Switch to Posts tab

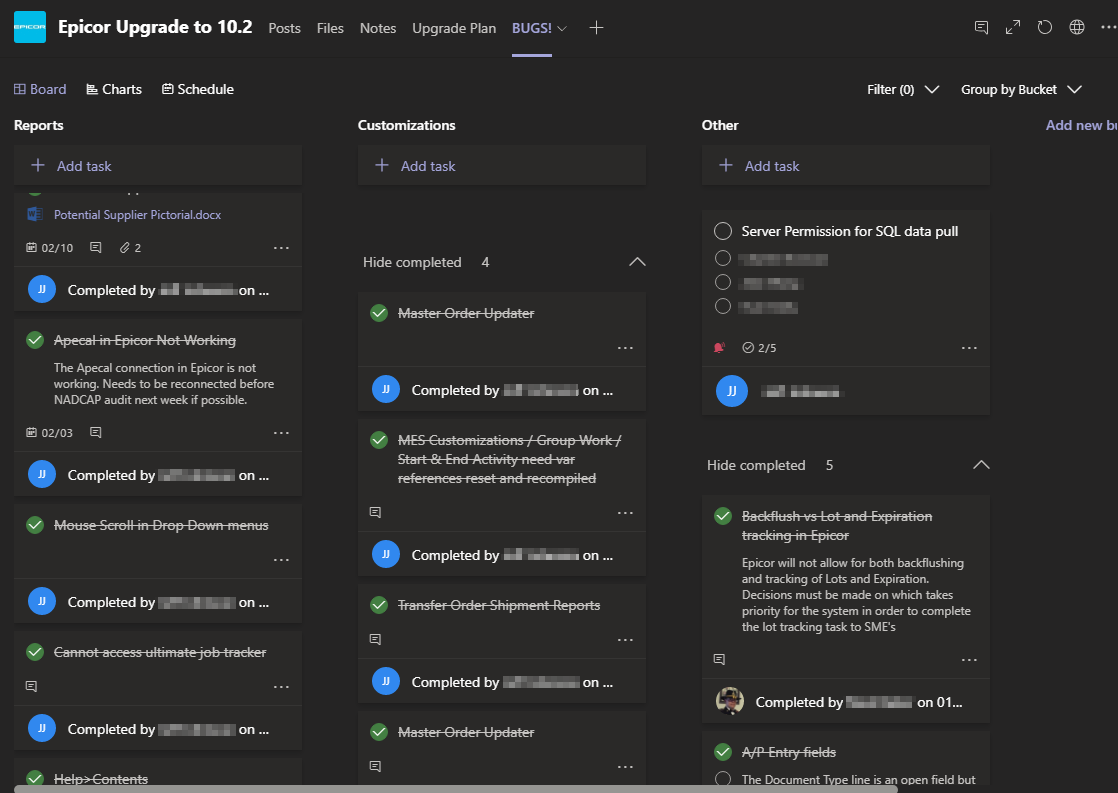(x=284, y=28)
